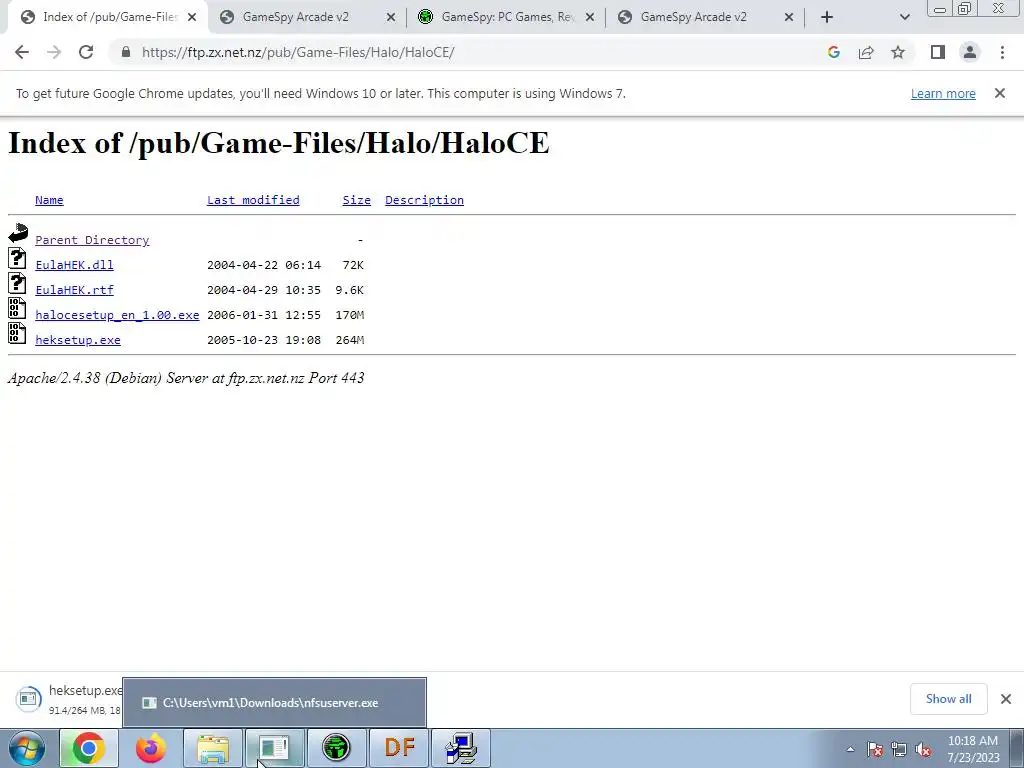
Task: Click the 2004-04-22 06:14 date text
Action: 264,264
